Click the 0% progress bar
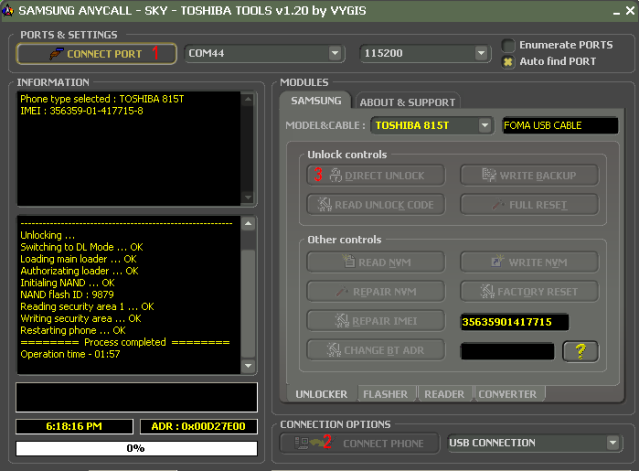The height and width of the screenshot is (471, 639). click(x=137, y=448)
